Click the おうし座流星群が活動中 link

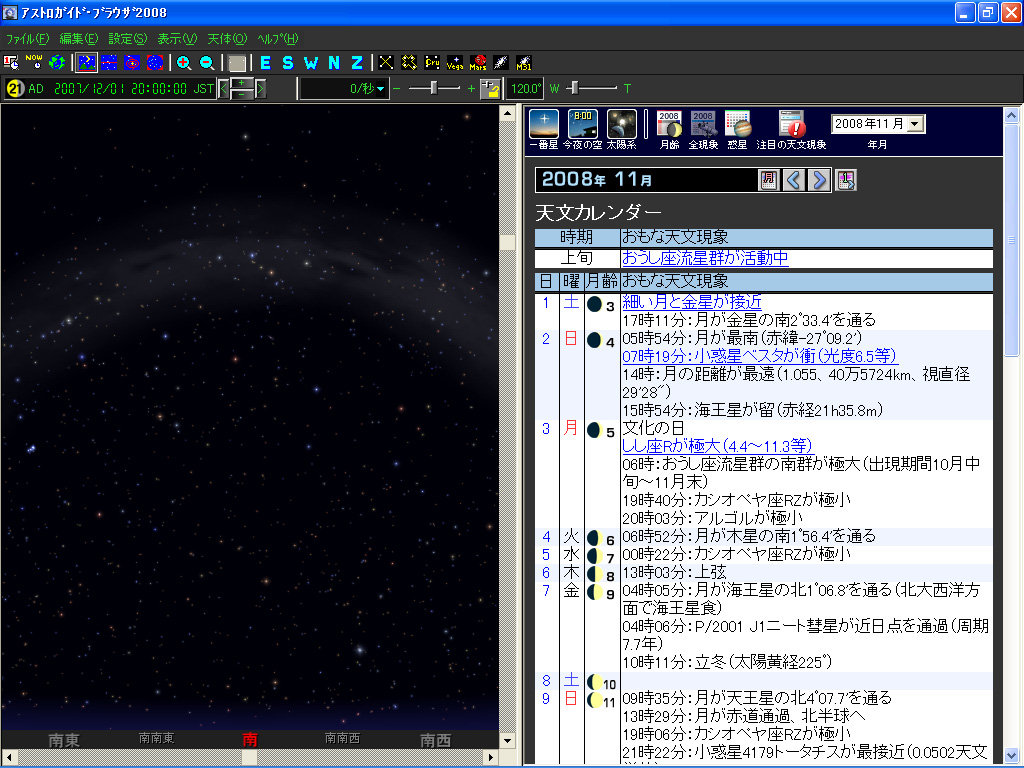click(x=705, y=258)
